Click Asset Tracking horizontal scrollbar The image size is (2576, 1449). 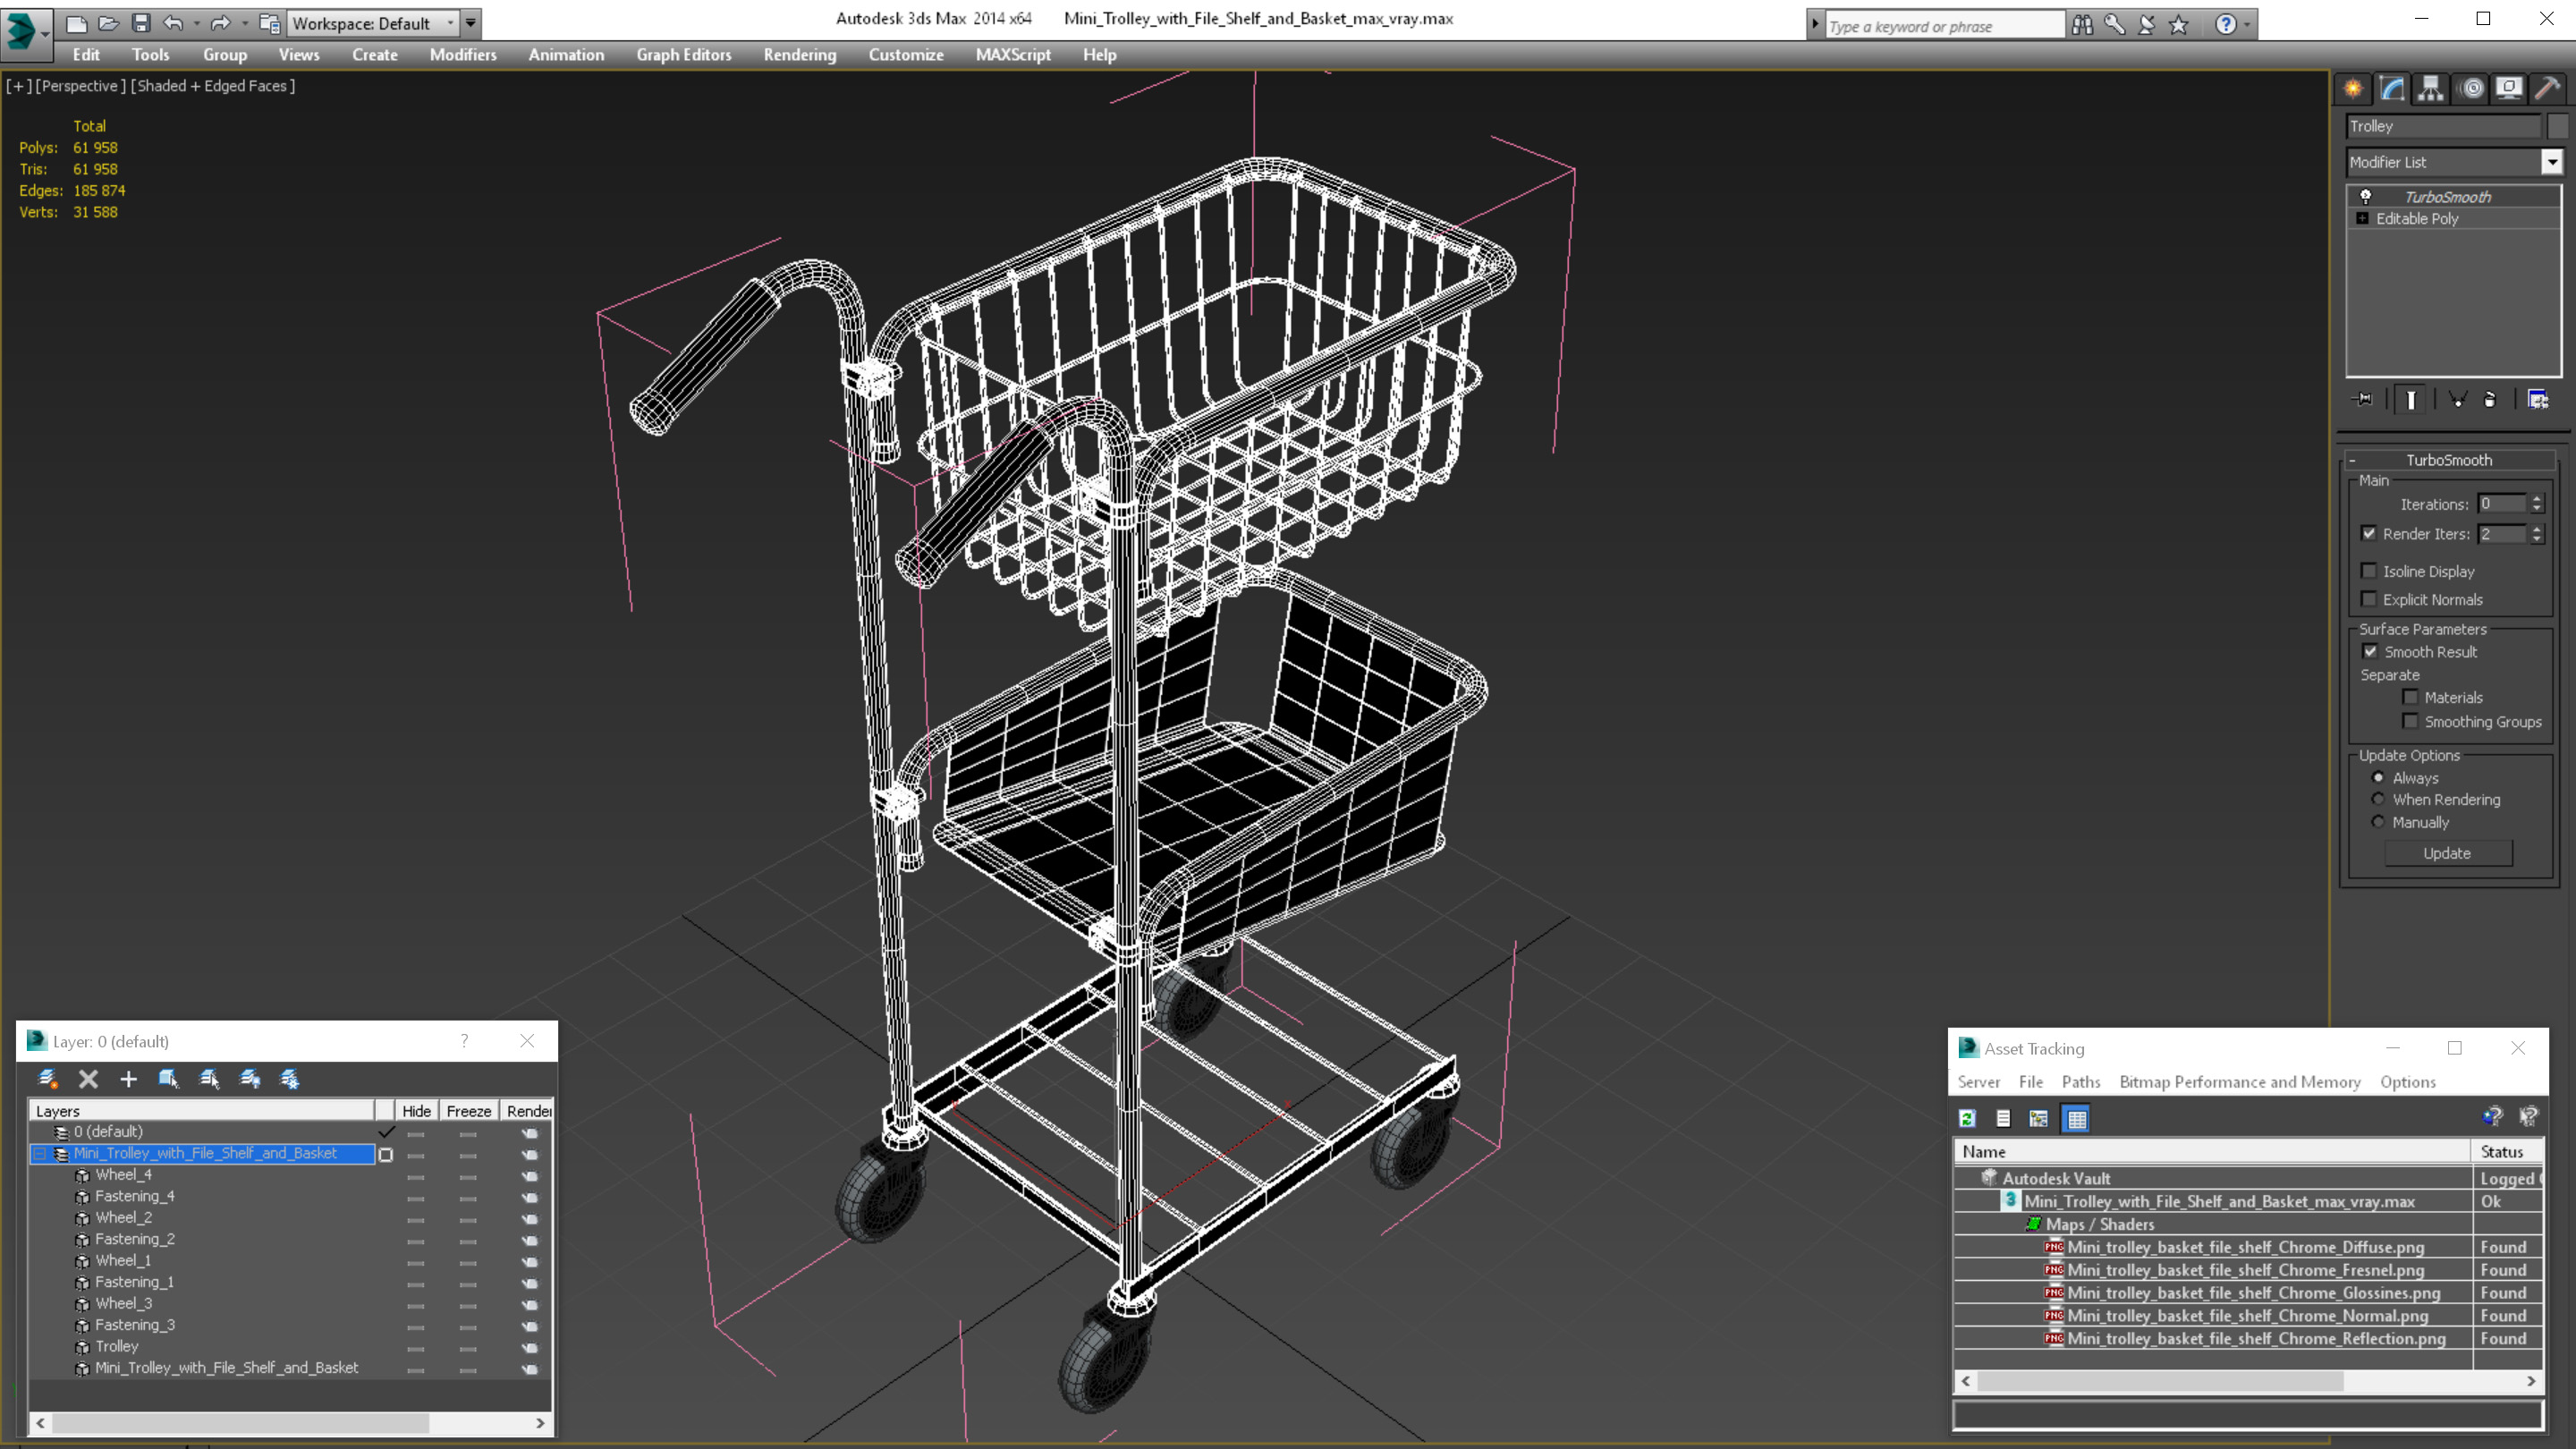(x=2160, y=1382)
